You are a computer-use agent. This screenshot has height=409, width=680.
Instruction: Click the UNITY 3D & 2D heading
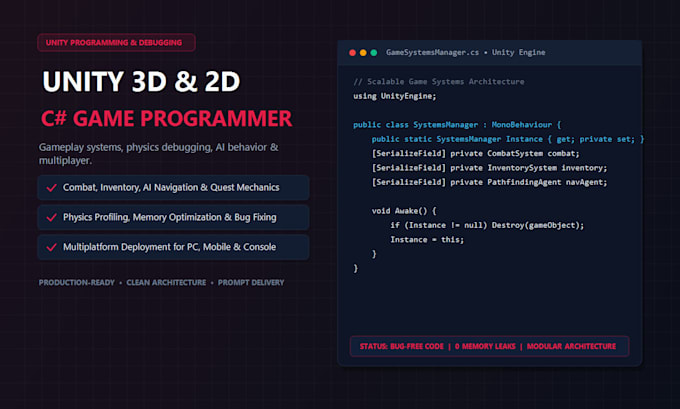pyautogui.click(x=141, y=81)
